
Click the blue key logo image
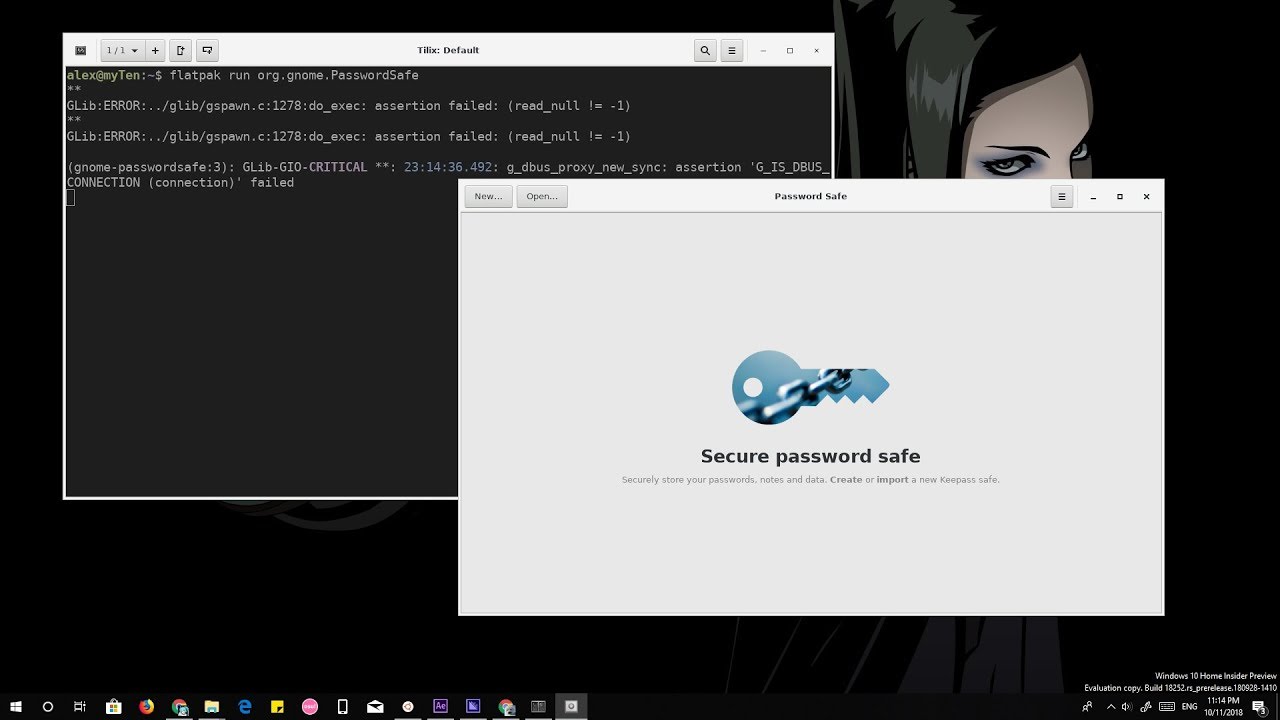[x=810, y=387]
